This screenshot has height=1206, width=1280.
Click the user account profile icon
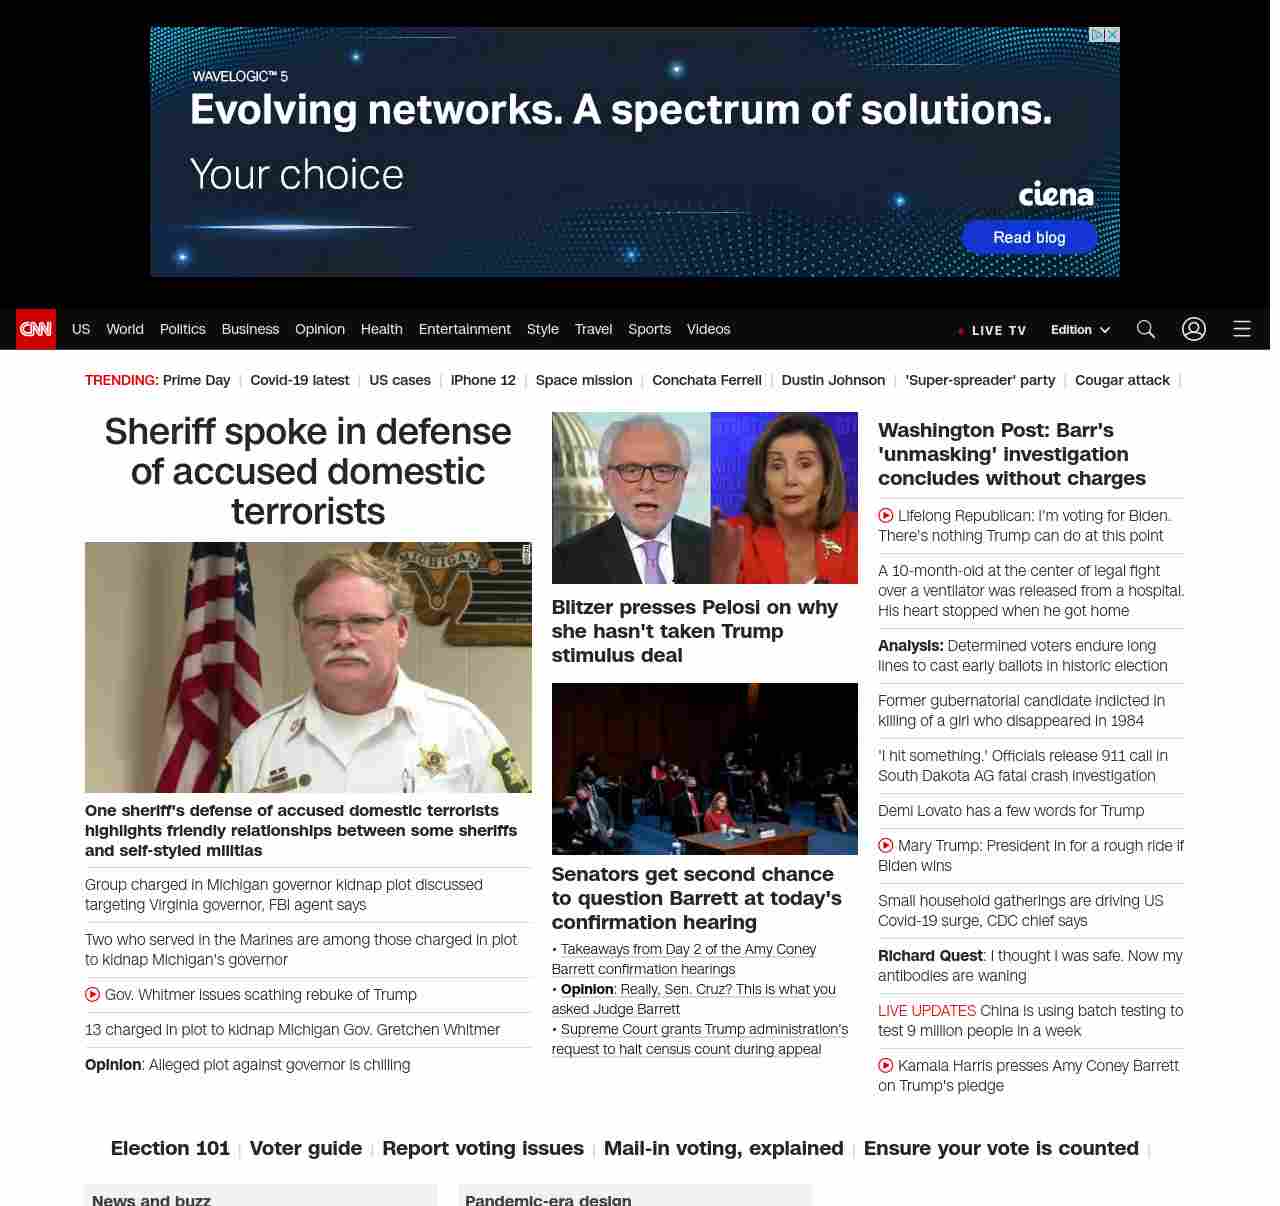click(x=1194, y=329)
